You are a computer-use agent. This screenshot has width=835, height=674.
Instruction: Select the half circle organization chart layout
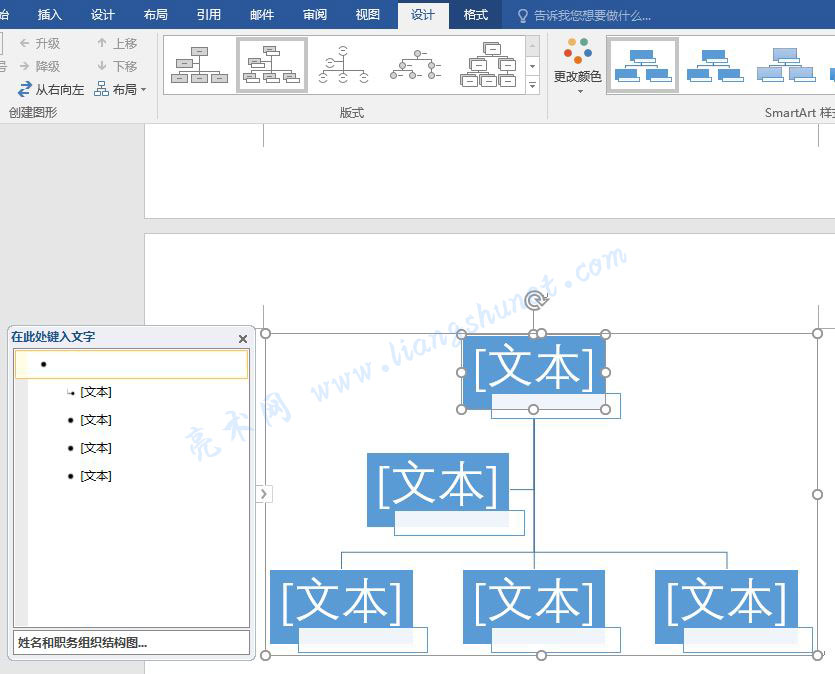[x=343, y=65]
